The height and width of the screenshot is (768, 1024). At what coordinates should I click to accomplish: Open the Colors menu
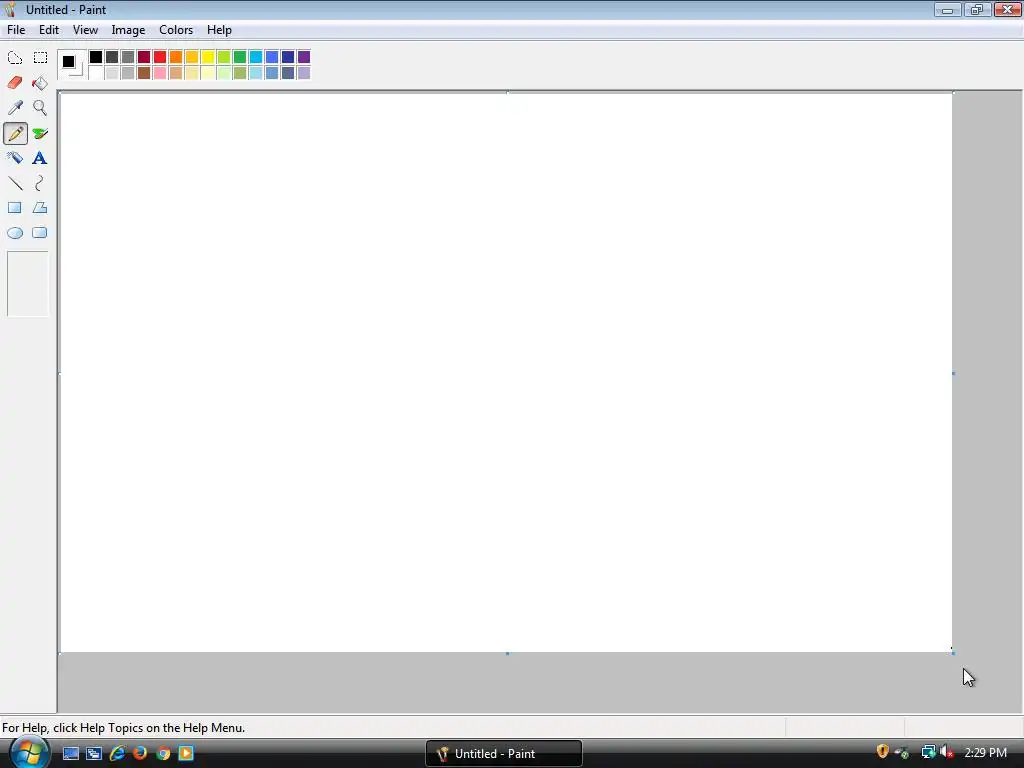(176, 30)
